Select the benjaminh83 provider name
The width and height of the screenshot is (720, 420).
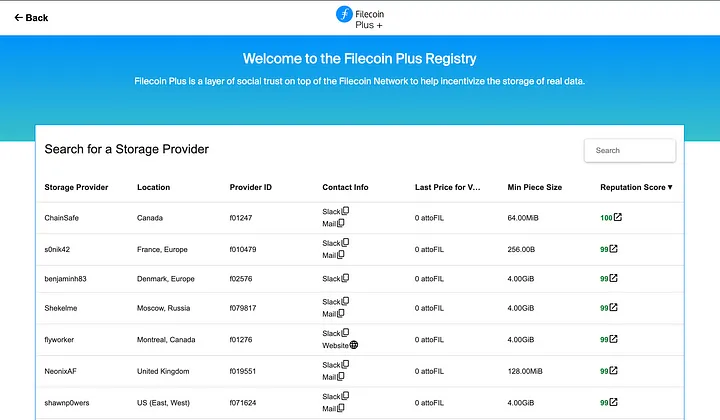[65, 279]
